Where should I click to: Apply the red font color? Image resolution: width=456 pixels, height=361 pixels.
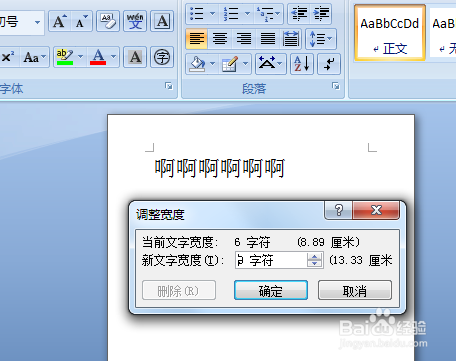click(x=98, y=57)
